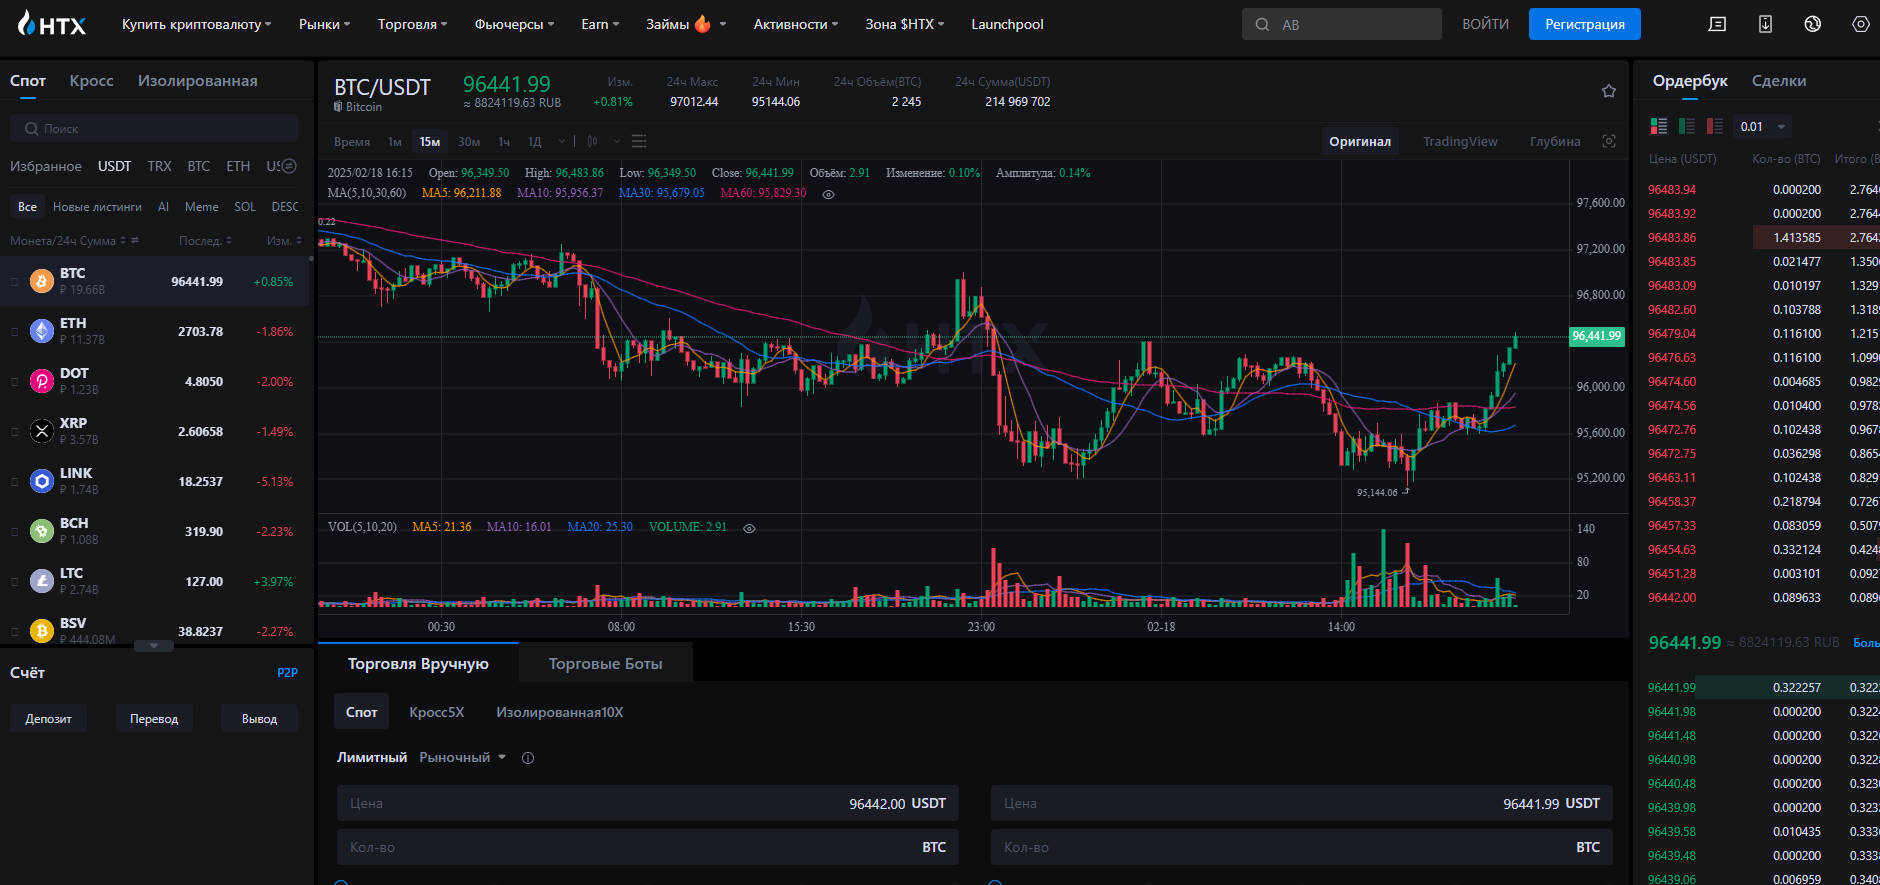Expand the Торговля dropdown menu
The image size is (1880, 885).
click(412, 24)
